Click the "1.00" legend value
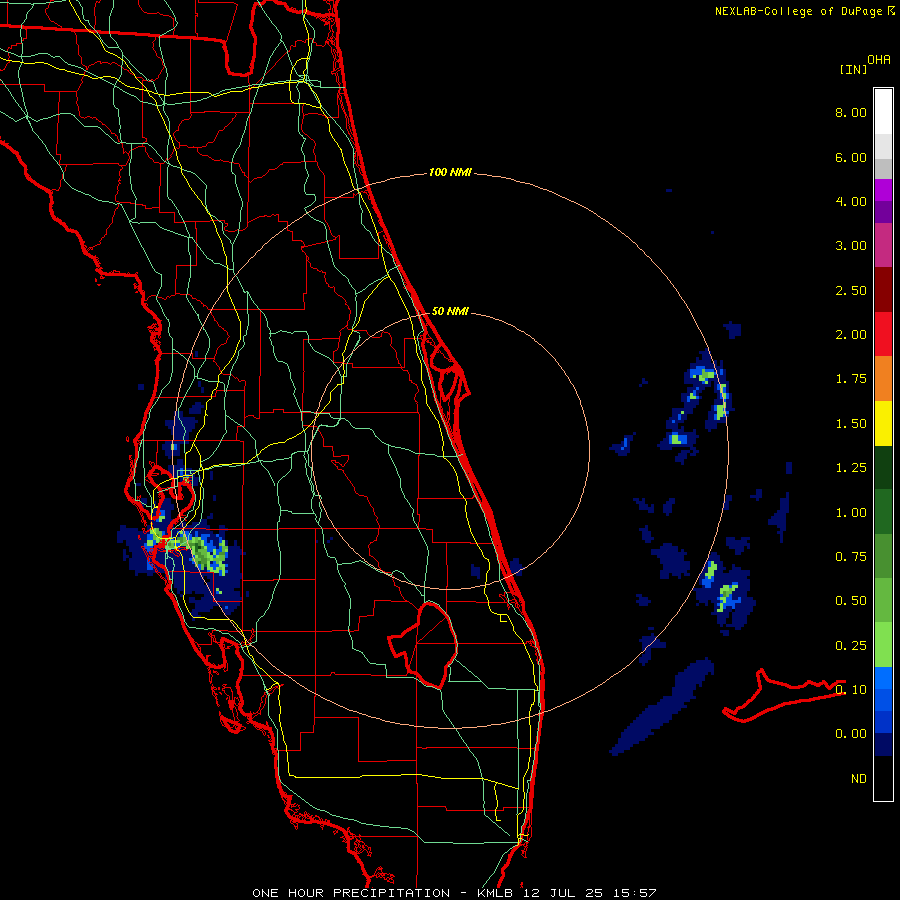 851,513
